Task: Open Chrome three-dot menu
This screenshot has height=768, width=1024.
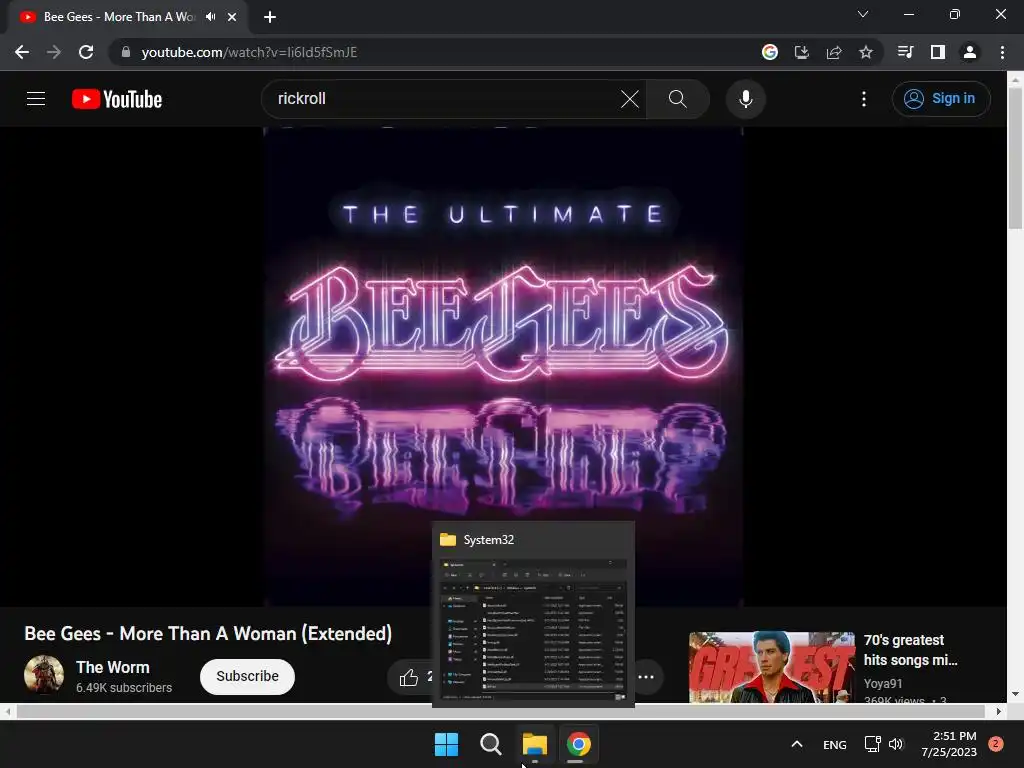Action: (x=1002, y=52)
